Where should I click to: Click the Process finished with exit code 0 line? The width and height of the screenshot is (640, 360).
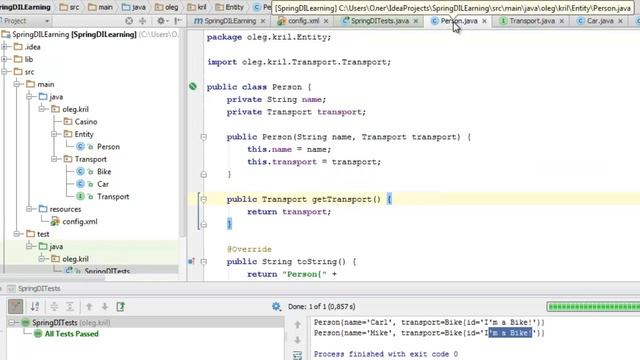pyautogui.click(x=386, y=354)
